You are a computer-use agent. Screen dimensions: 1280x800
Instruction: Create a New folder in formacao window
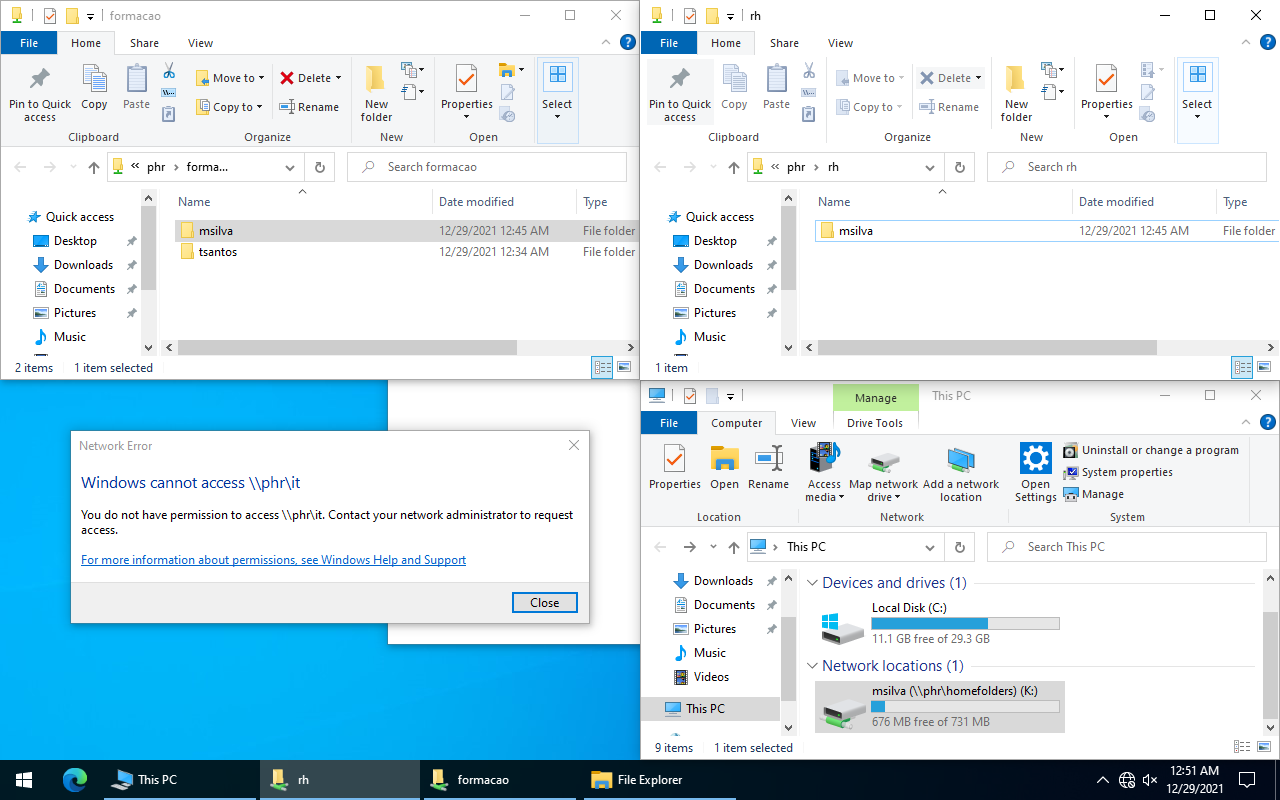point(375,90)
